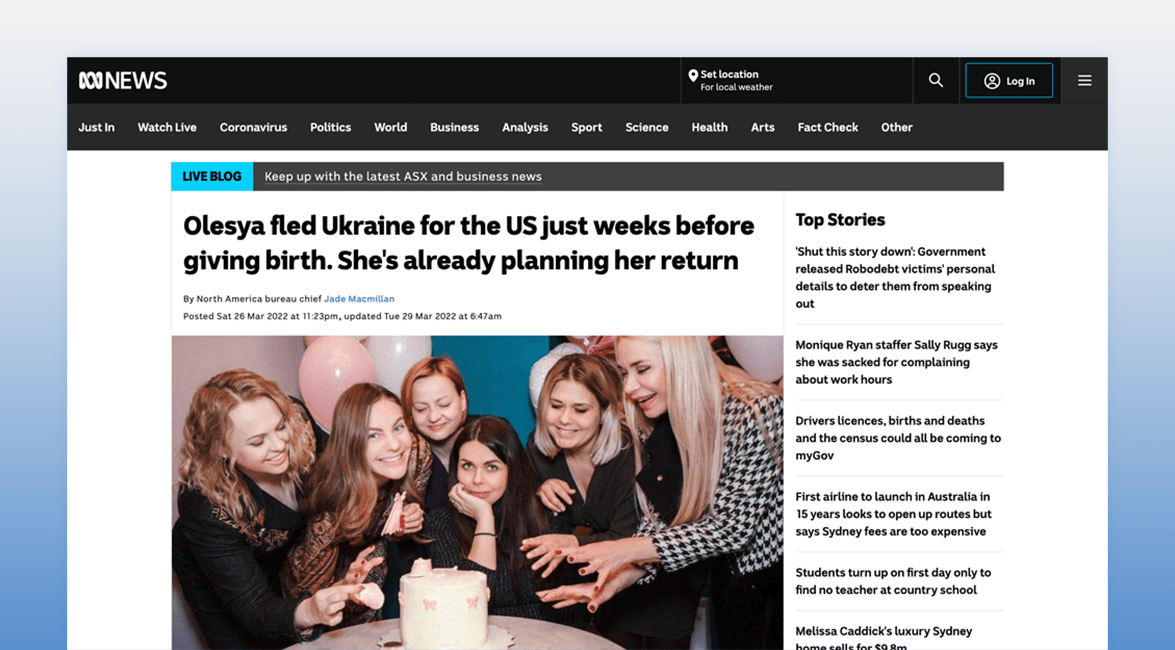Select the Fact Check nav item
The height and width of the screenshot is (650, 1175).
tap(827, 127)
